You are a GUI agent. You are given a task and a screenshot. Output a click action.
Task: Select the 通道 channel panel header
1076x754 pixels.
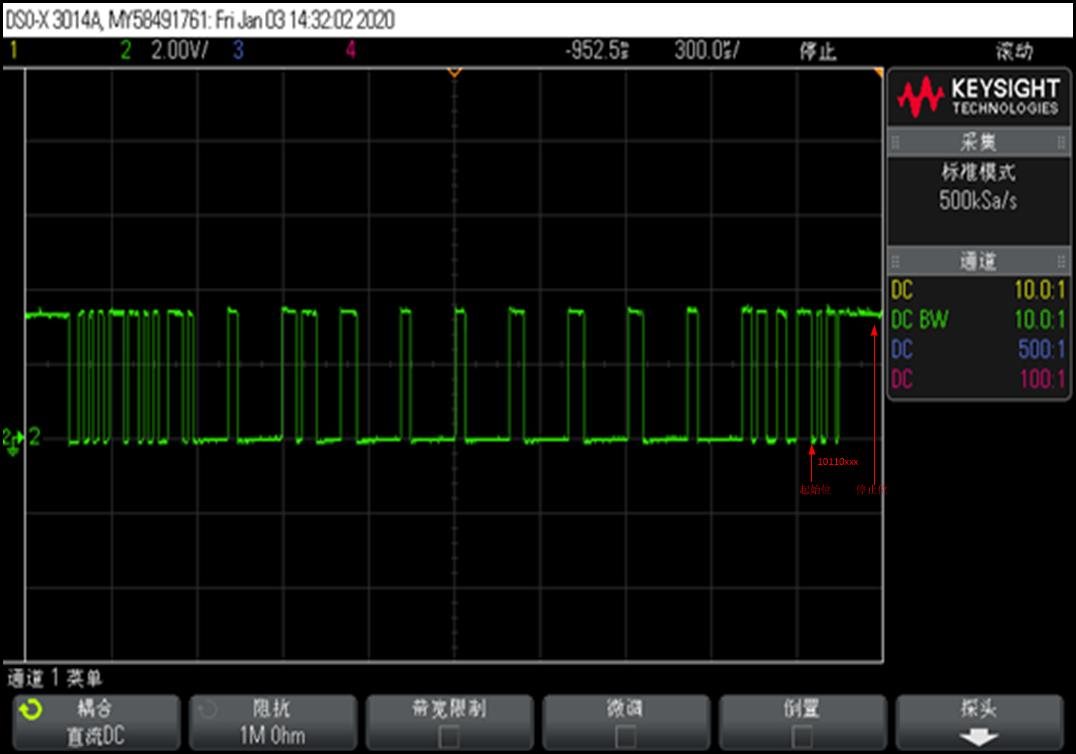978,261
